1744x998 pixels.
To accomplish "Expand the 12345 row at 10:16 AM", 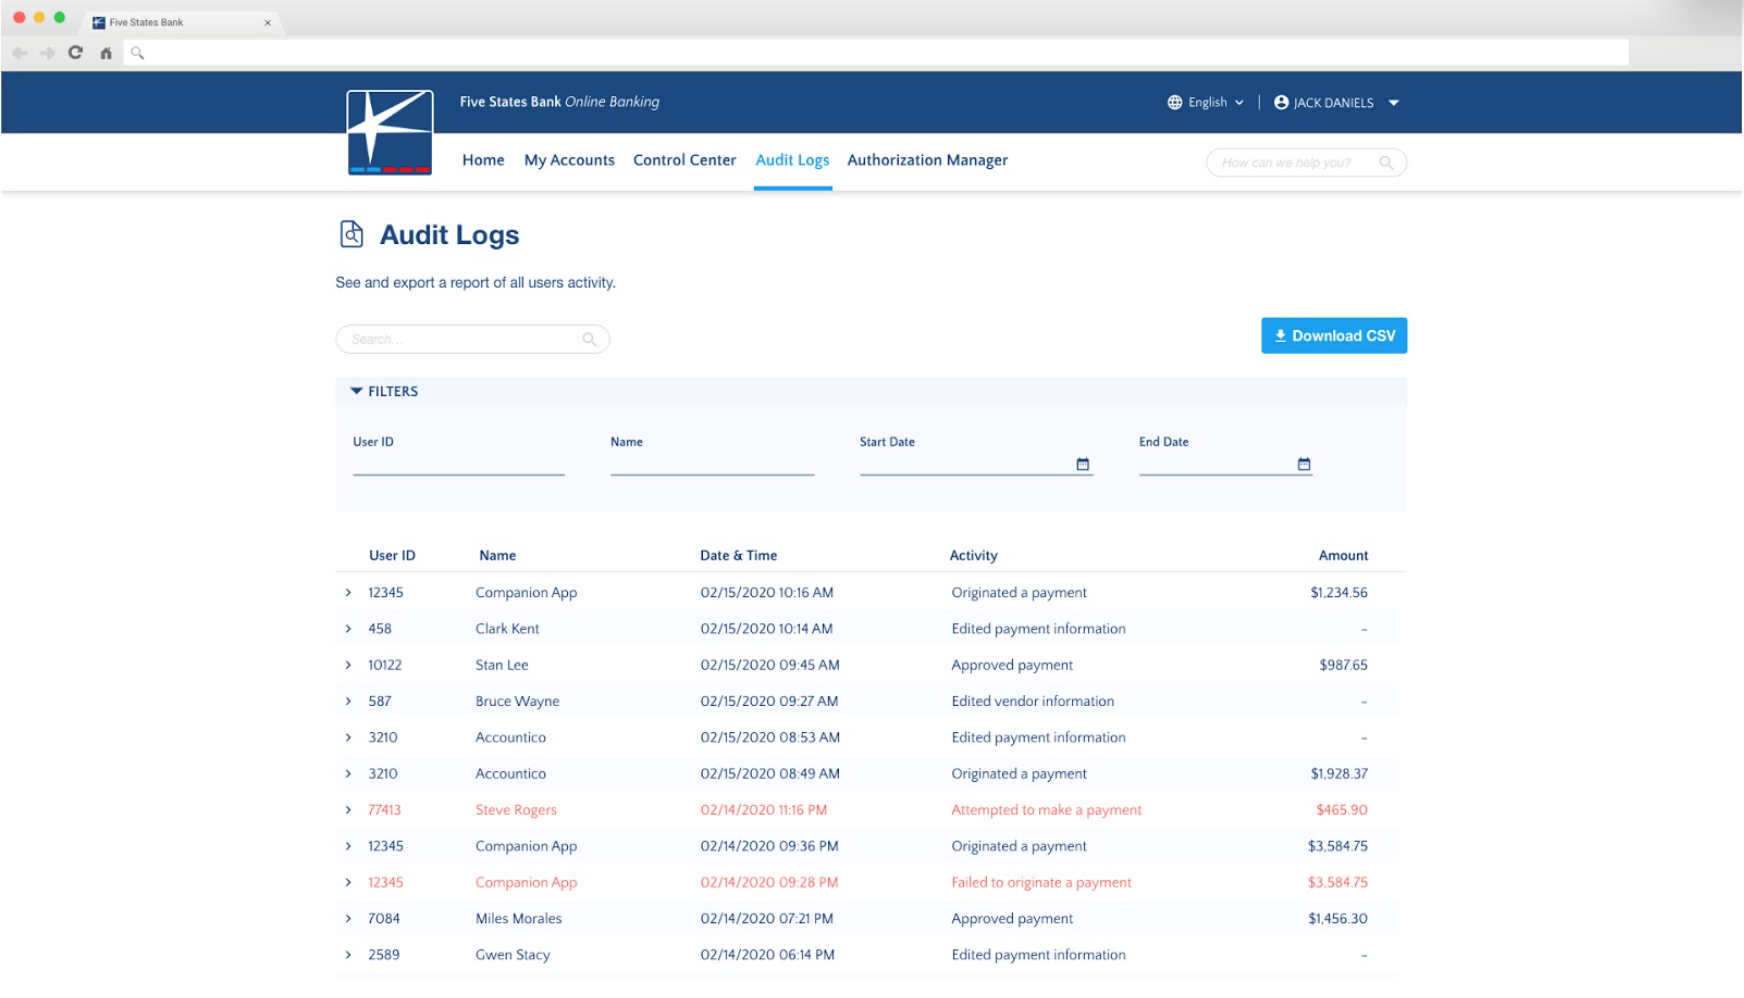I will (x=348, y=593).
